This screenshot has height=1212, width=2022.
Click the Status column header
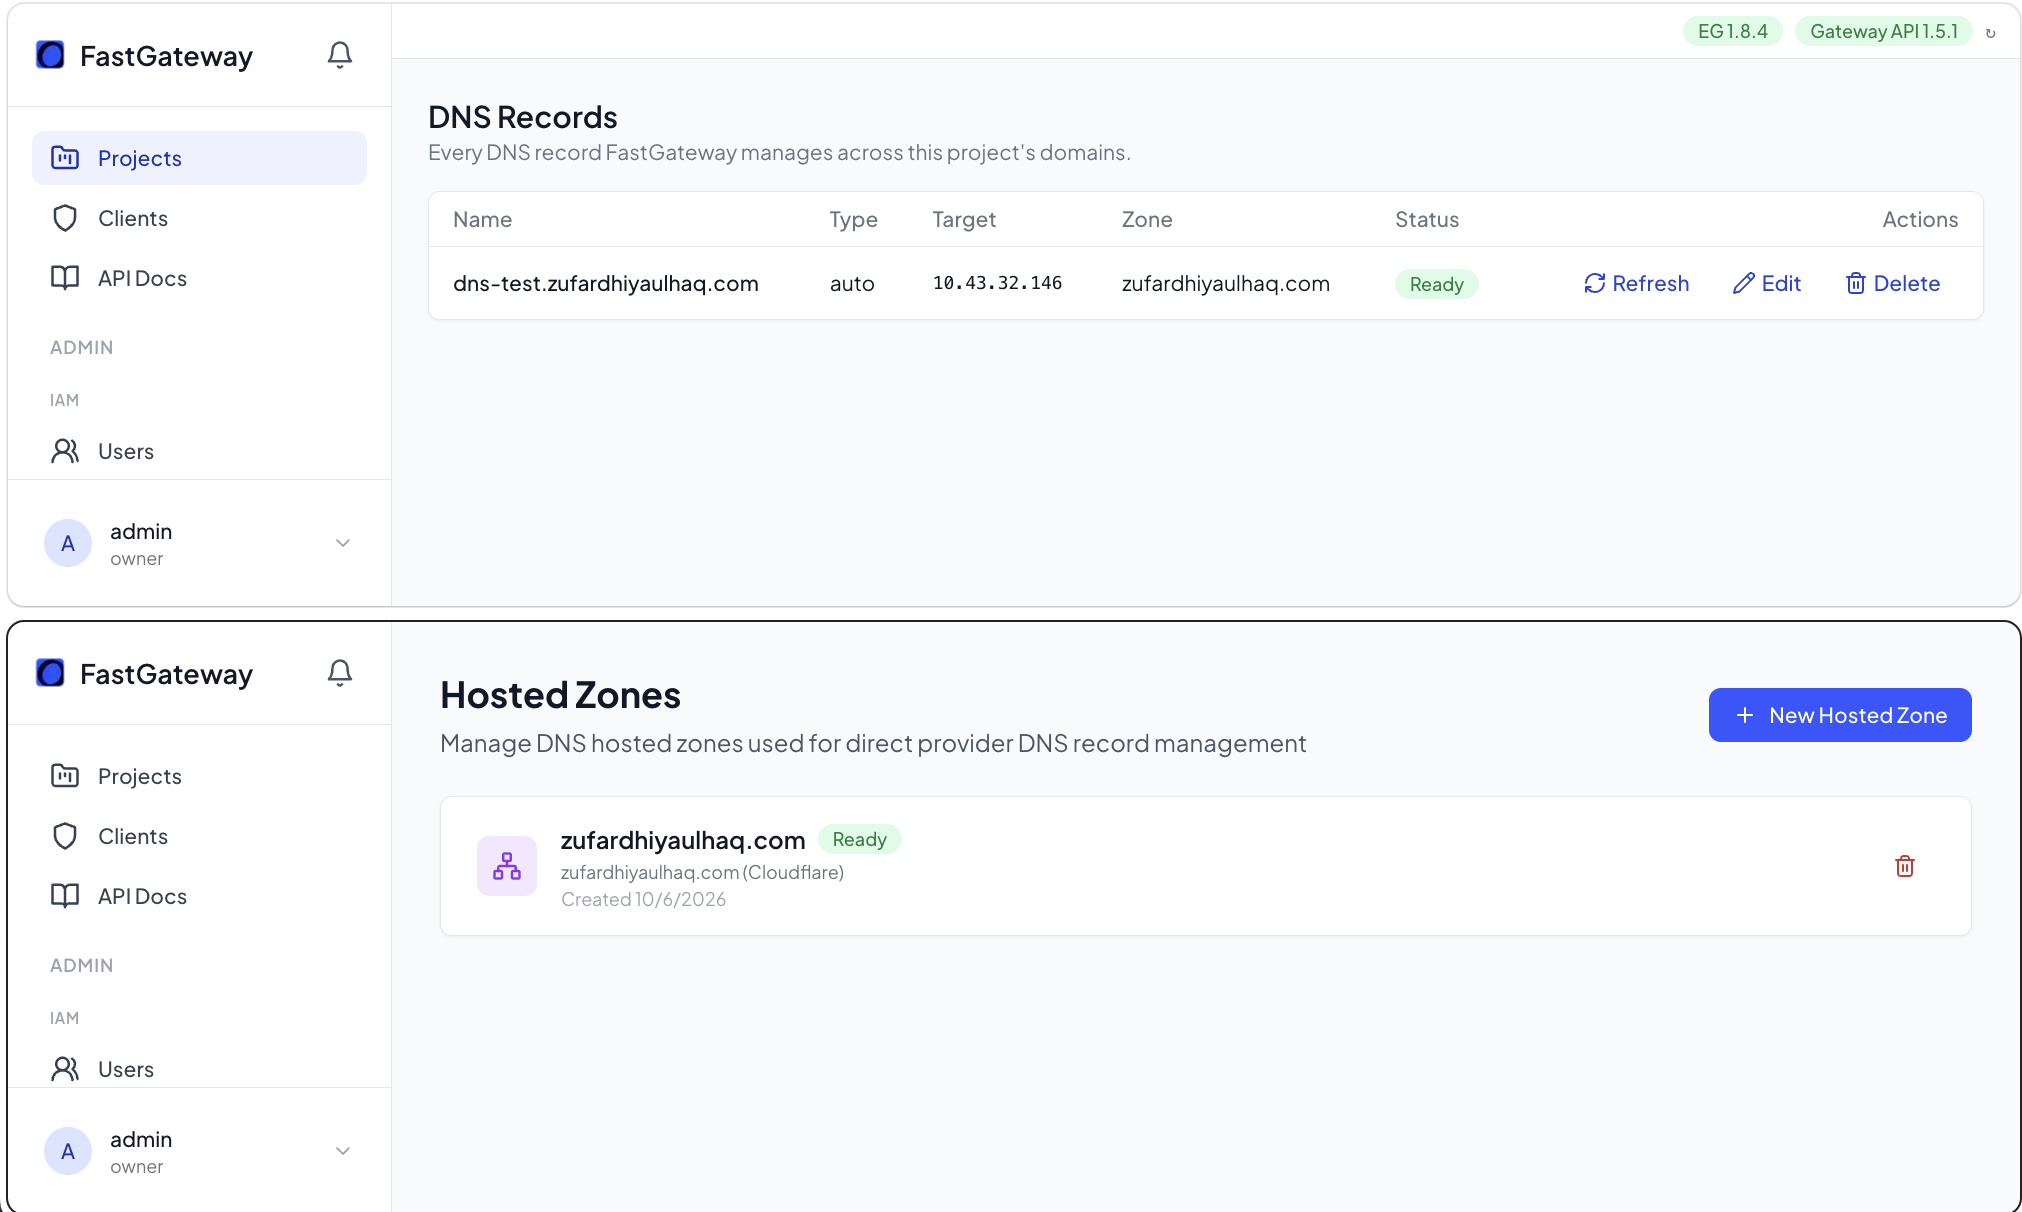point(1427,219)
